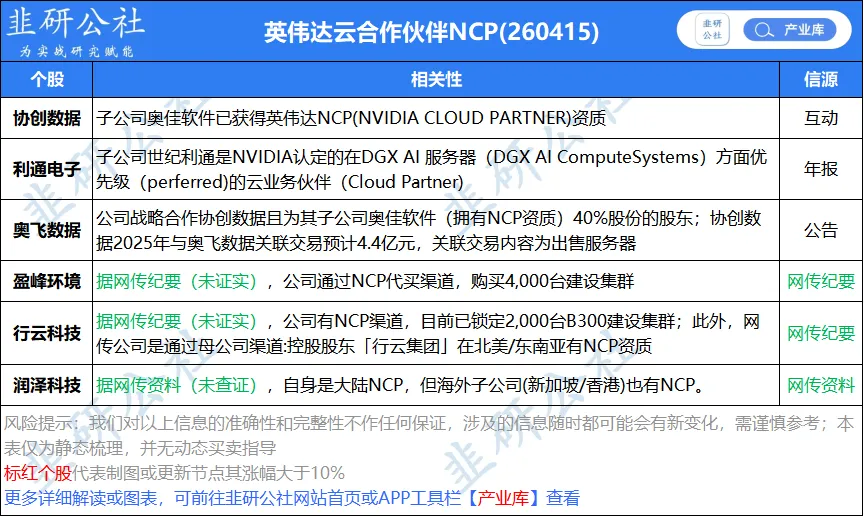
Task: Click the 个股 column header
Action: click(x=47, y=79)
